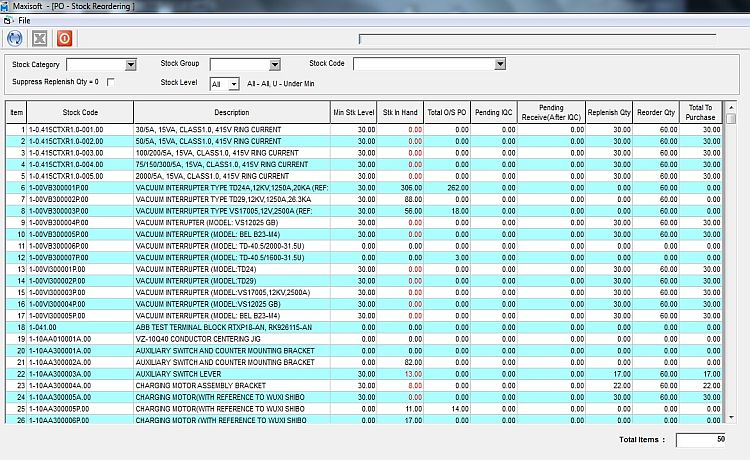
Task: Click the Excel export icon
Action: [x=41, y=39]
